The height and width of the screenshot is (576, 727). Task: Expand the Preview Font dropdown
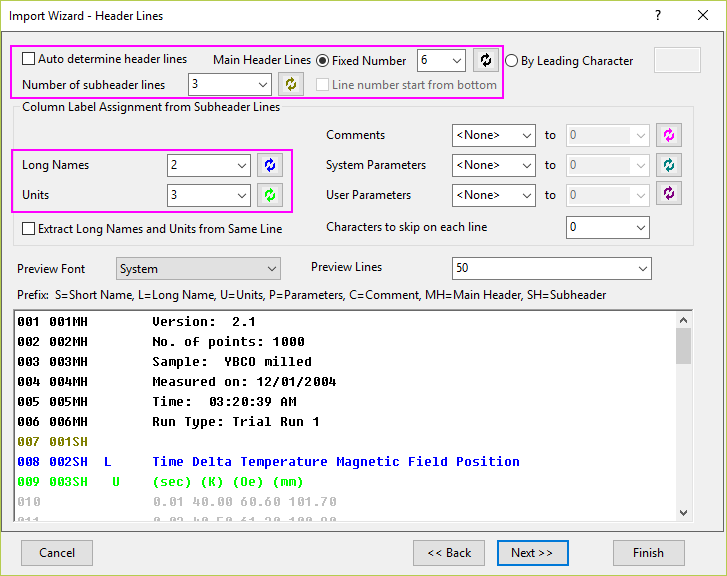pos(271,268)
